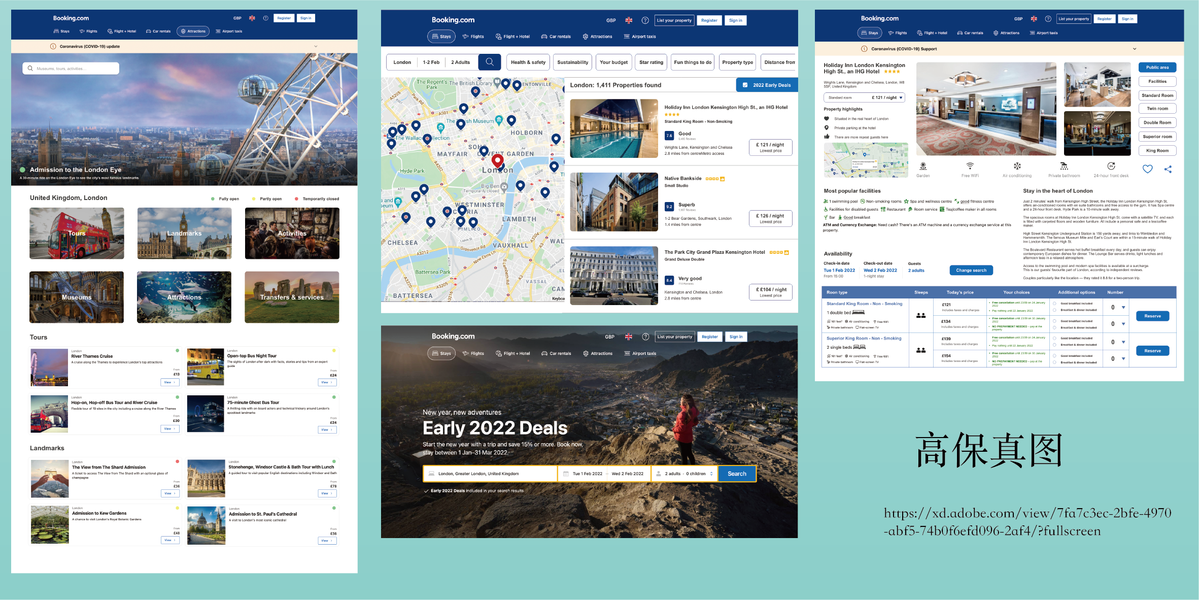Click red London map pin on map

click(497, 161)
